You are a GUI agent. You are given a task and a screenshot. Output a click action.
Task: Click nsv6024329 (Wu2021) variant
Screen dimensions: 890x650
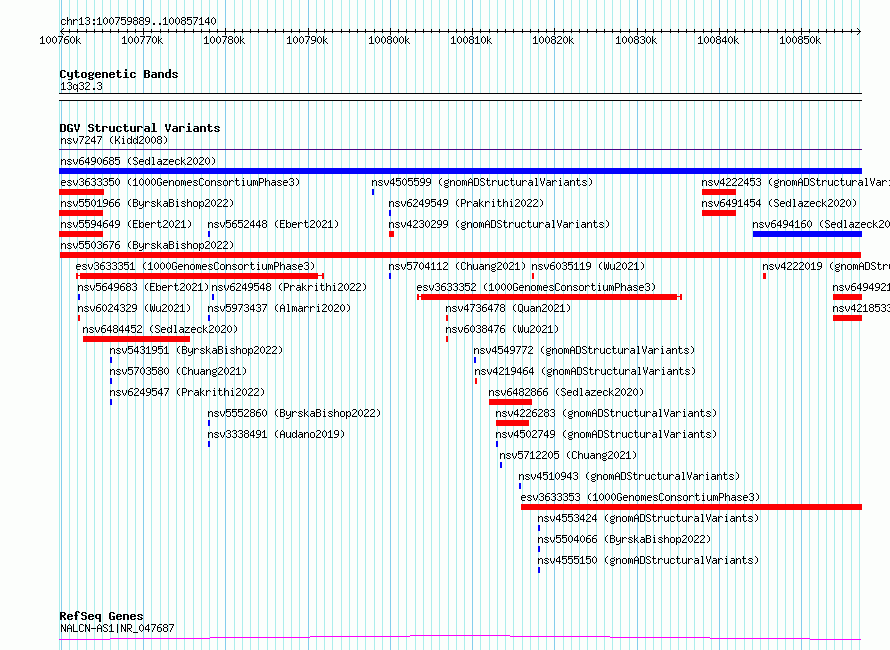pos(134,308)
